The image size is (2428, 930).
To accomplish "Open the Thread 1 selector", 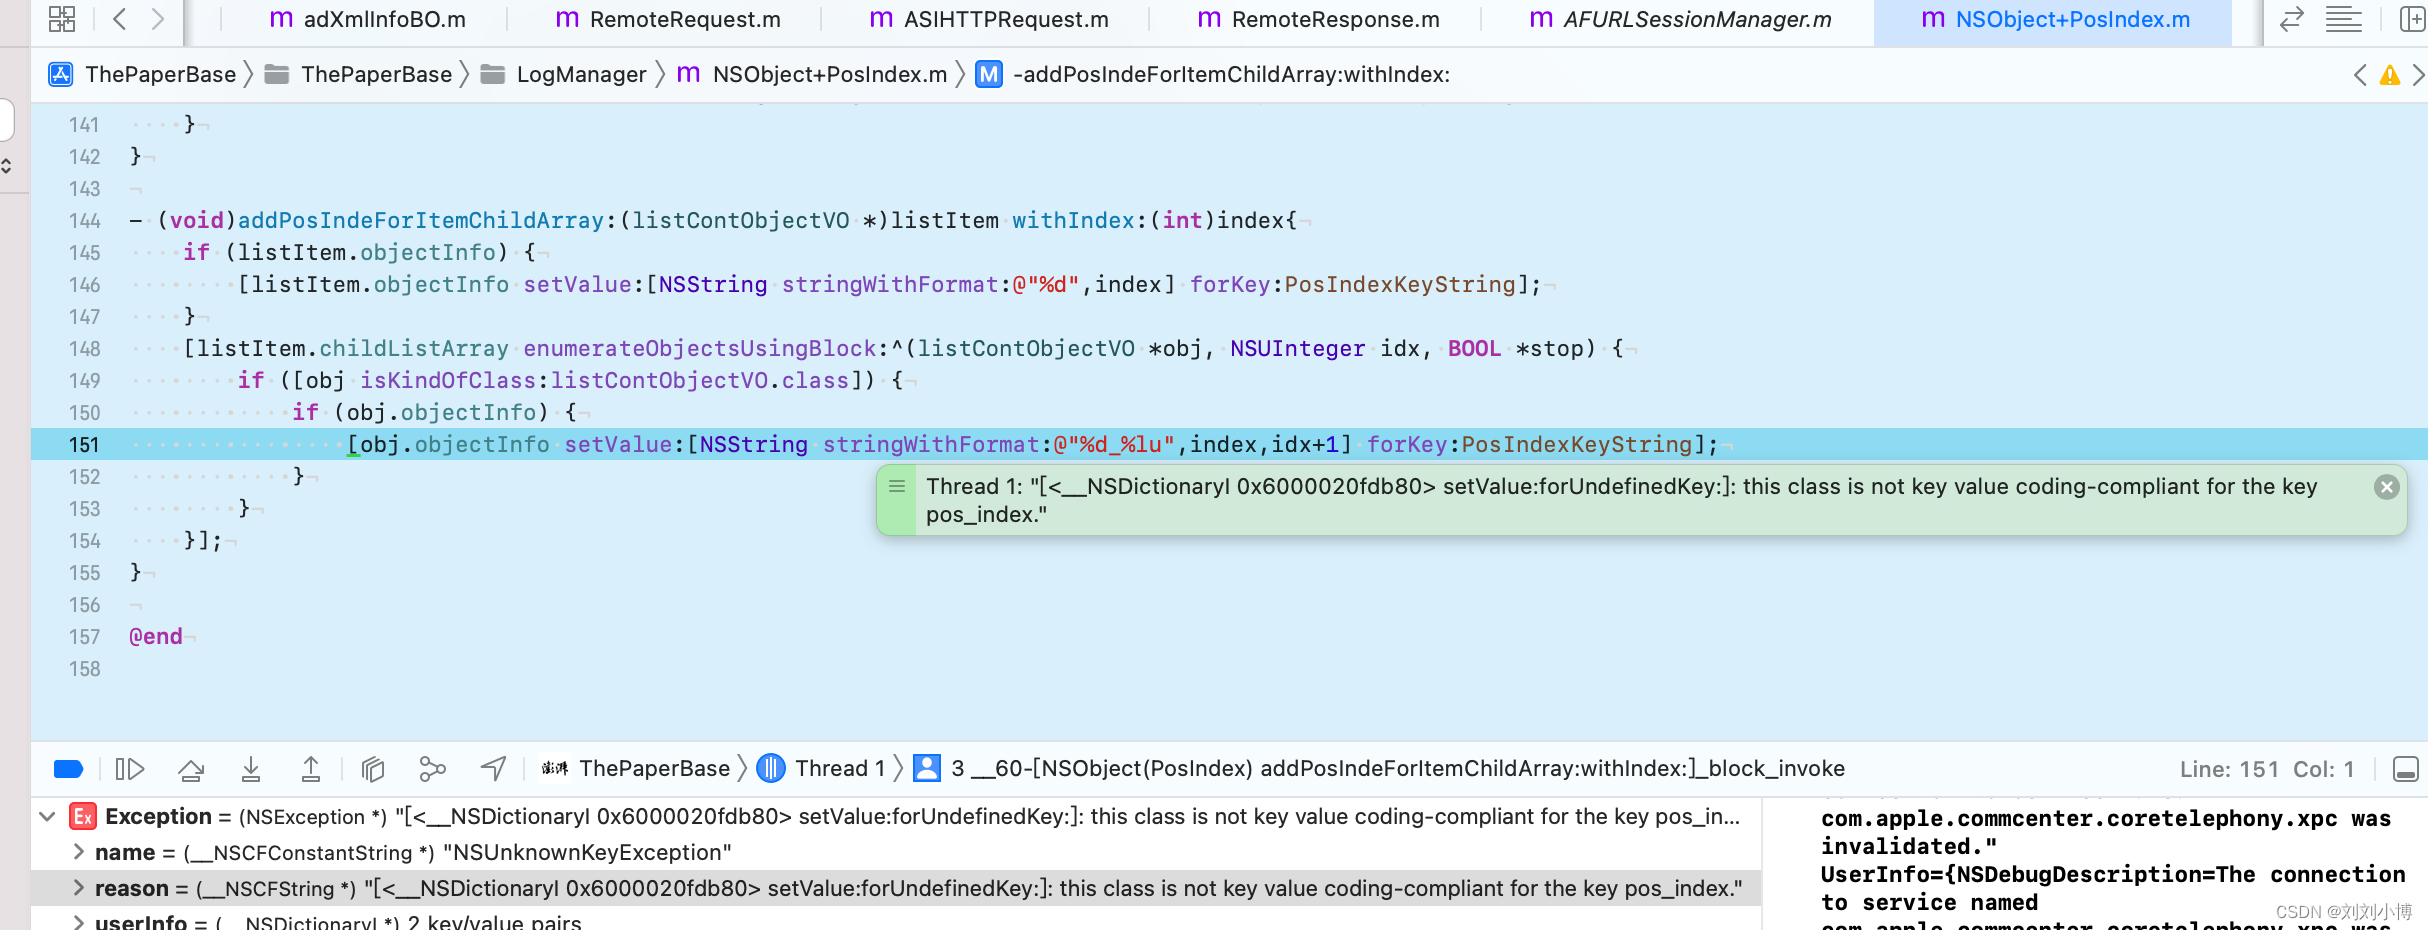I will tap(822, 769).
